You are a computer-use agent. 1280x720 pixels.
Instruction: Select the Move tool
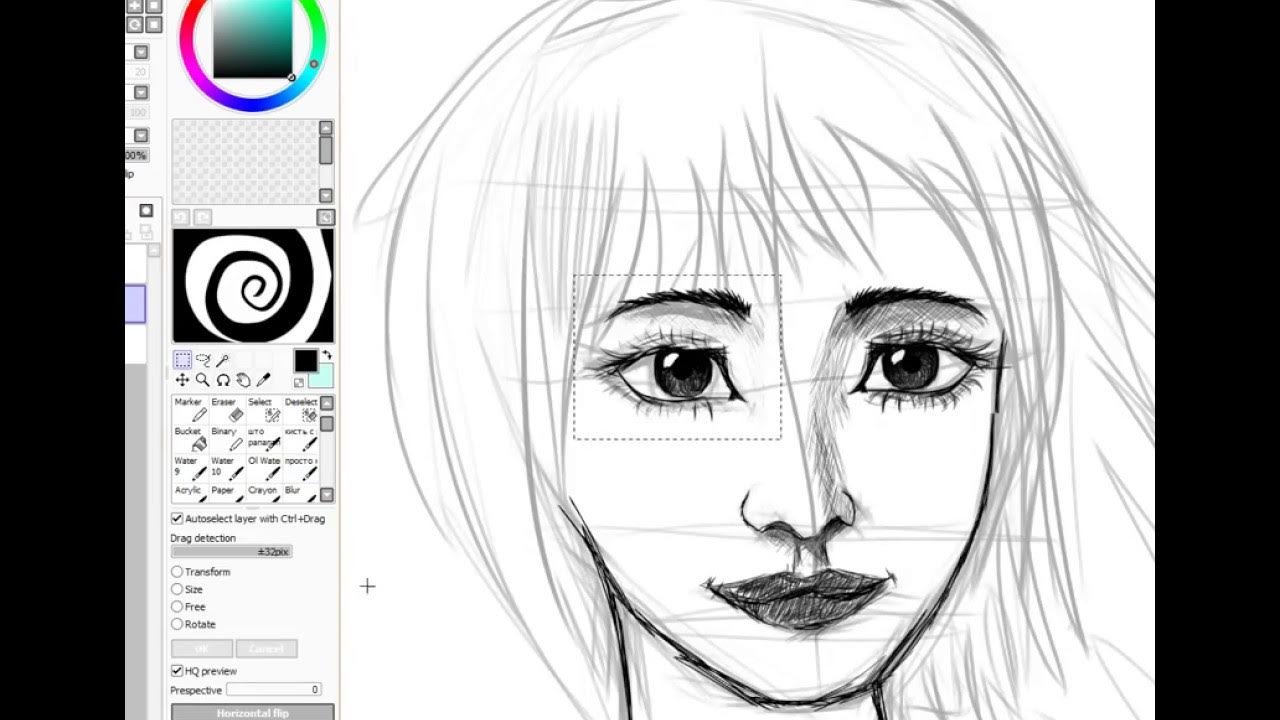pyautogui.click(x=182, y=380)
